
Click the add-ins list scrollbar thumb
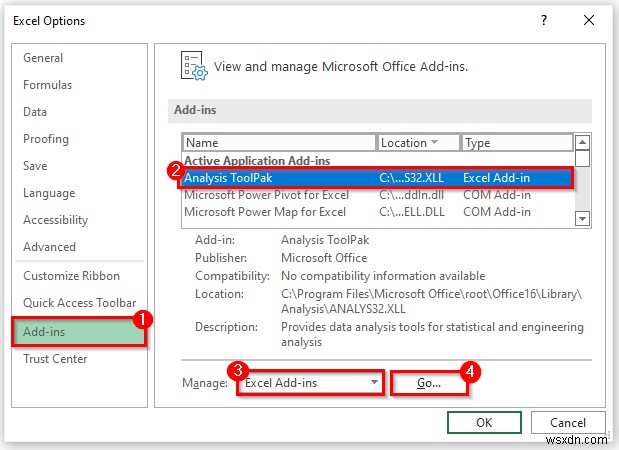click(583, 159)
